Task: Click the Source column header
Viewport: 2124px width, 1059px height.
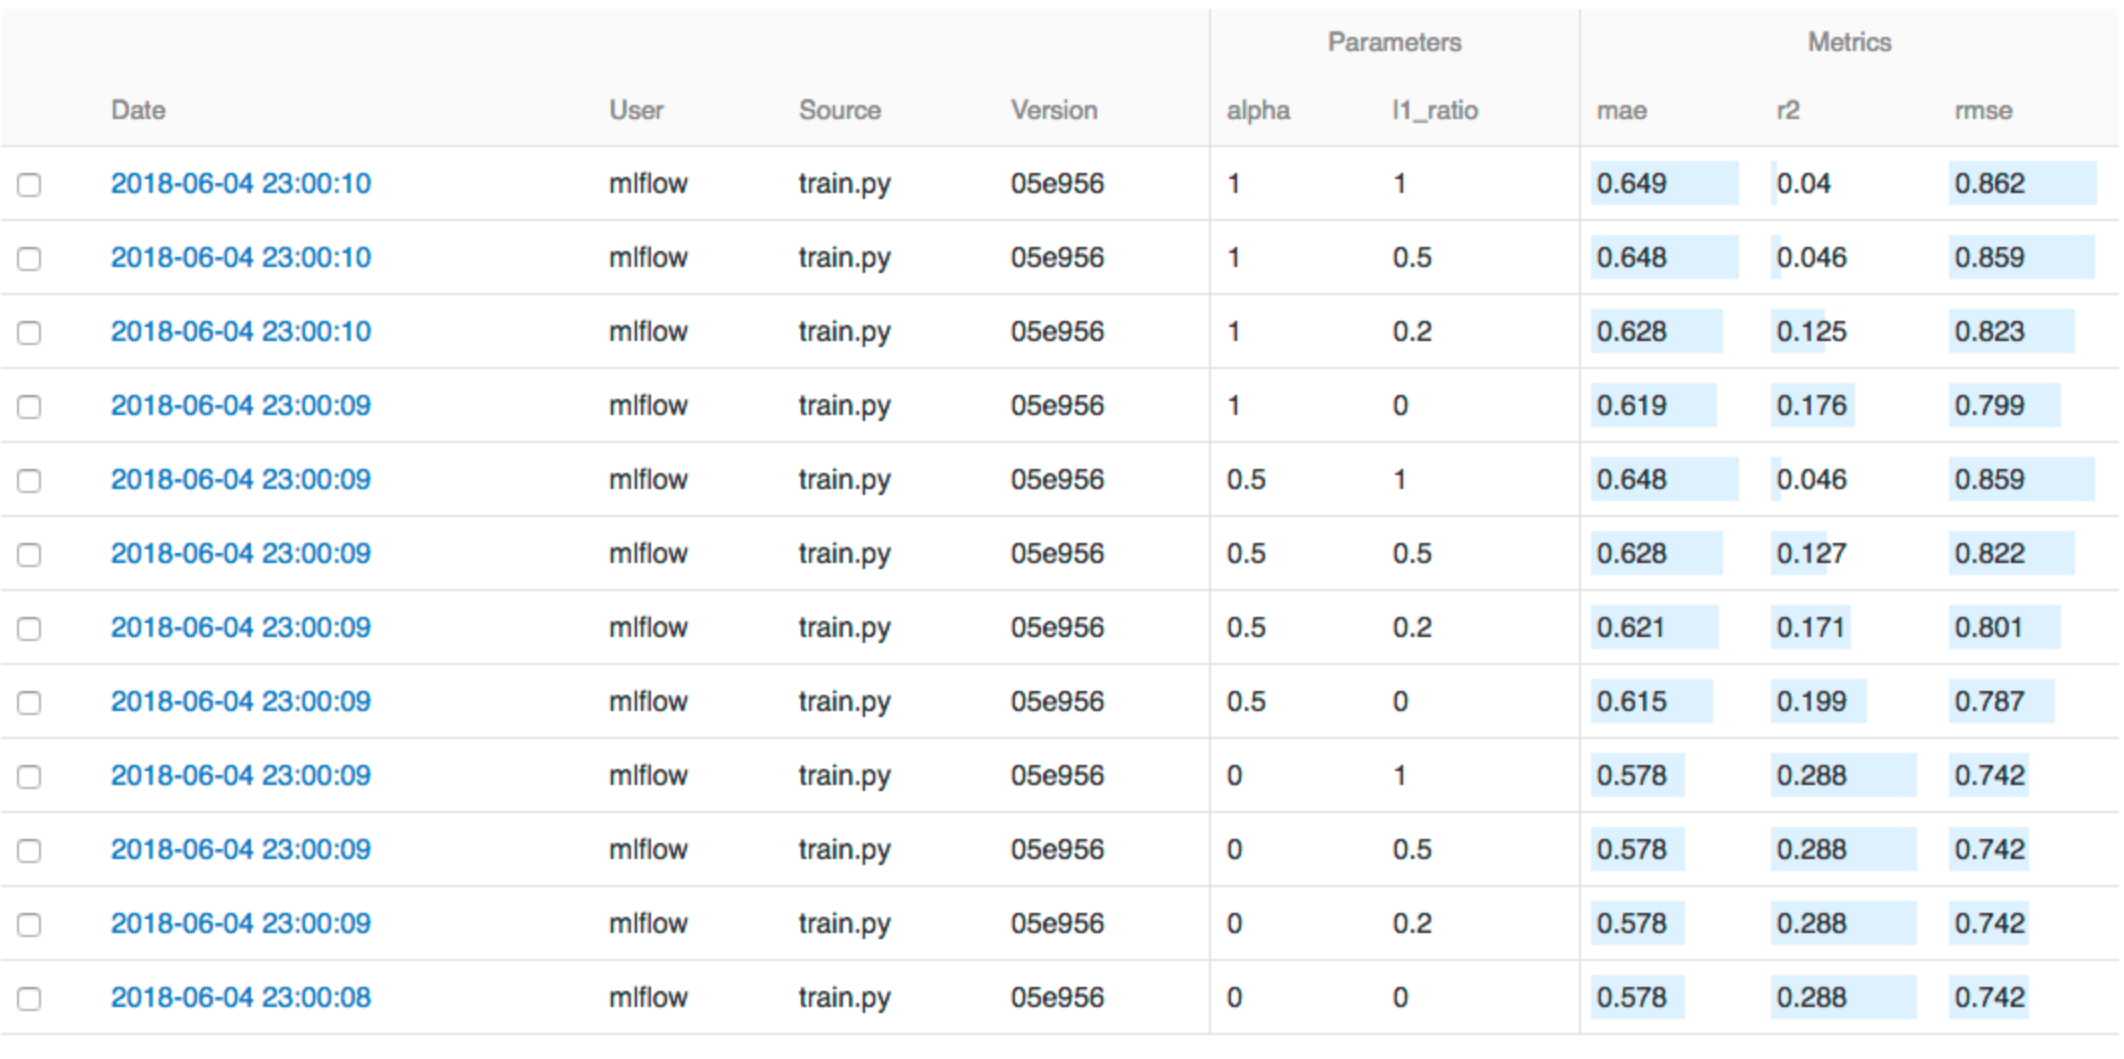Action: [x=839, y=110]
